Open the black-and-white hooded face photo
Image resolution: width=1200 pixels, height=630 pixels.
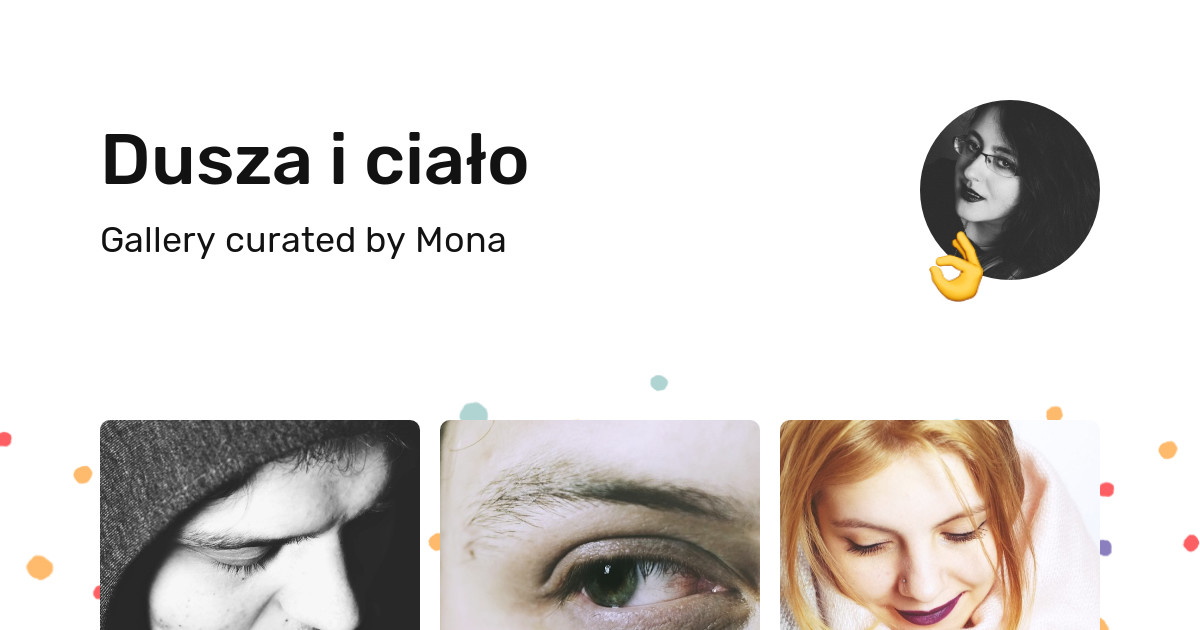[260, 525]
